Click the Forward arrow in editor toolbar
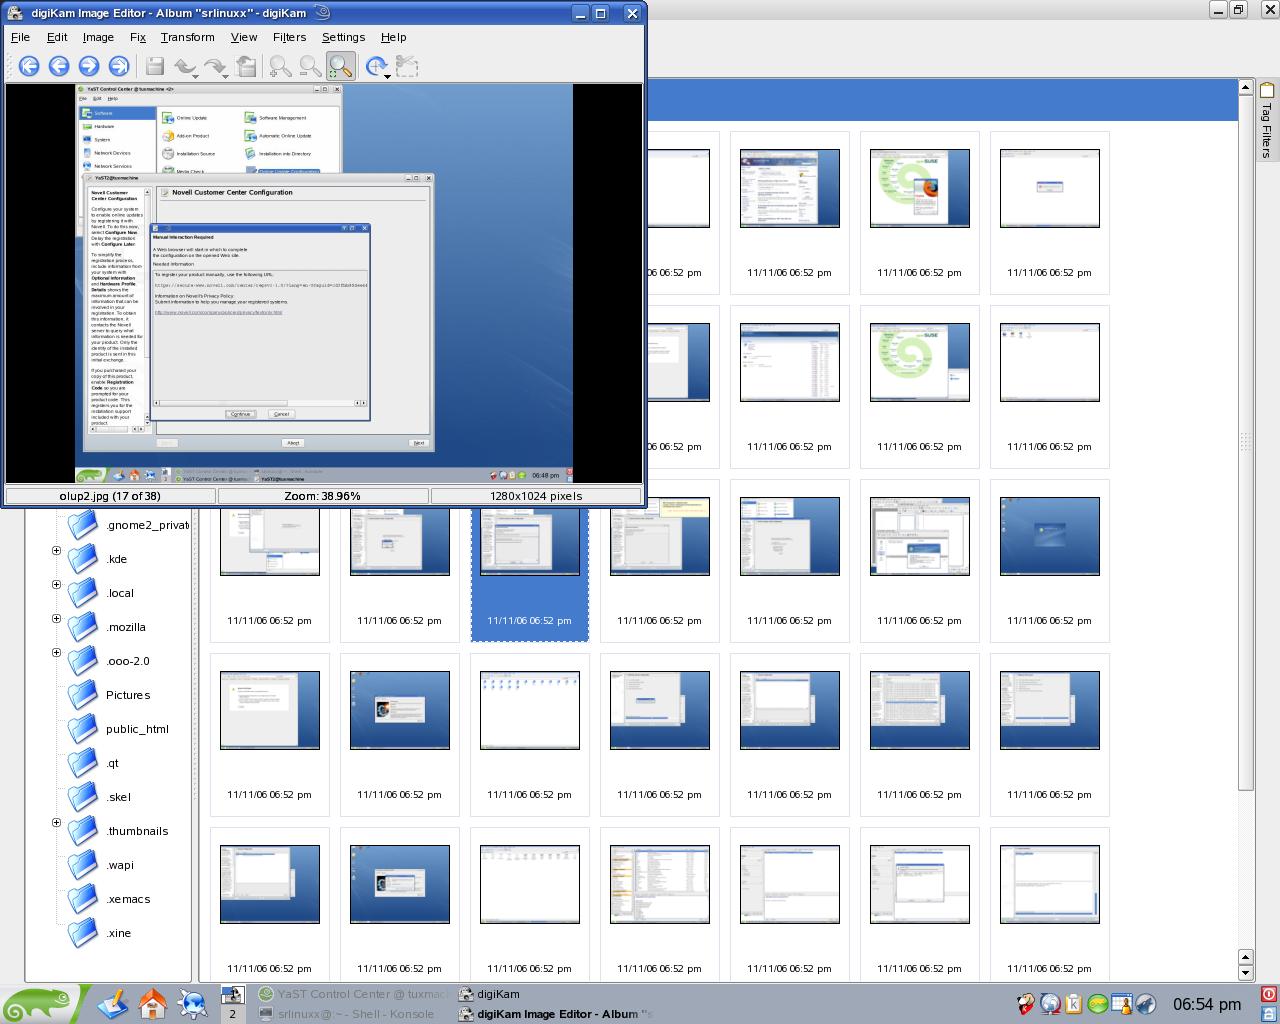 click(89, 66)
